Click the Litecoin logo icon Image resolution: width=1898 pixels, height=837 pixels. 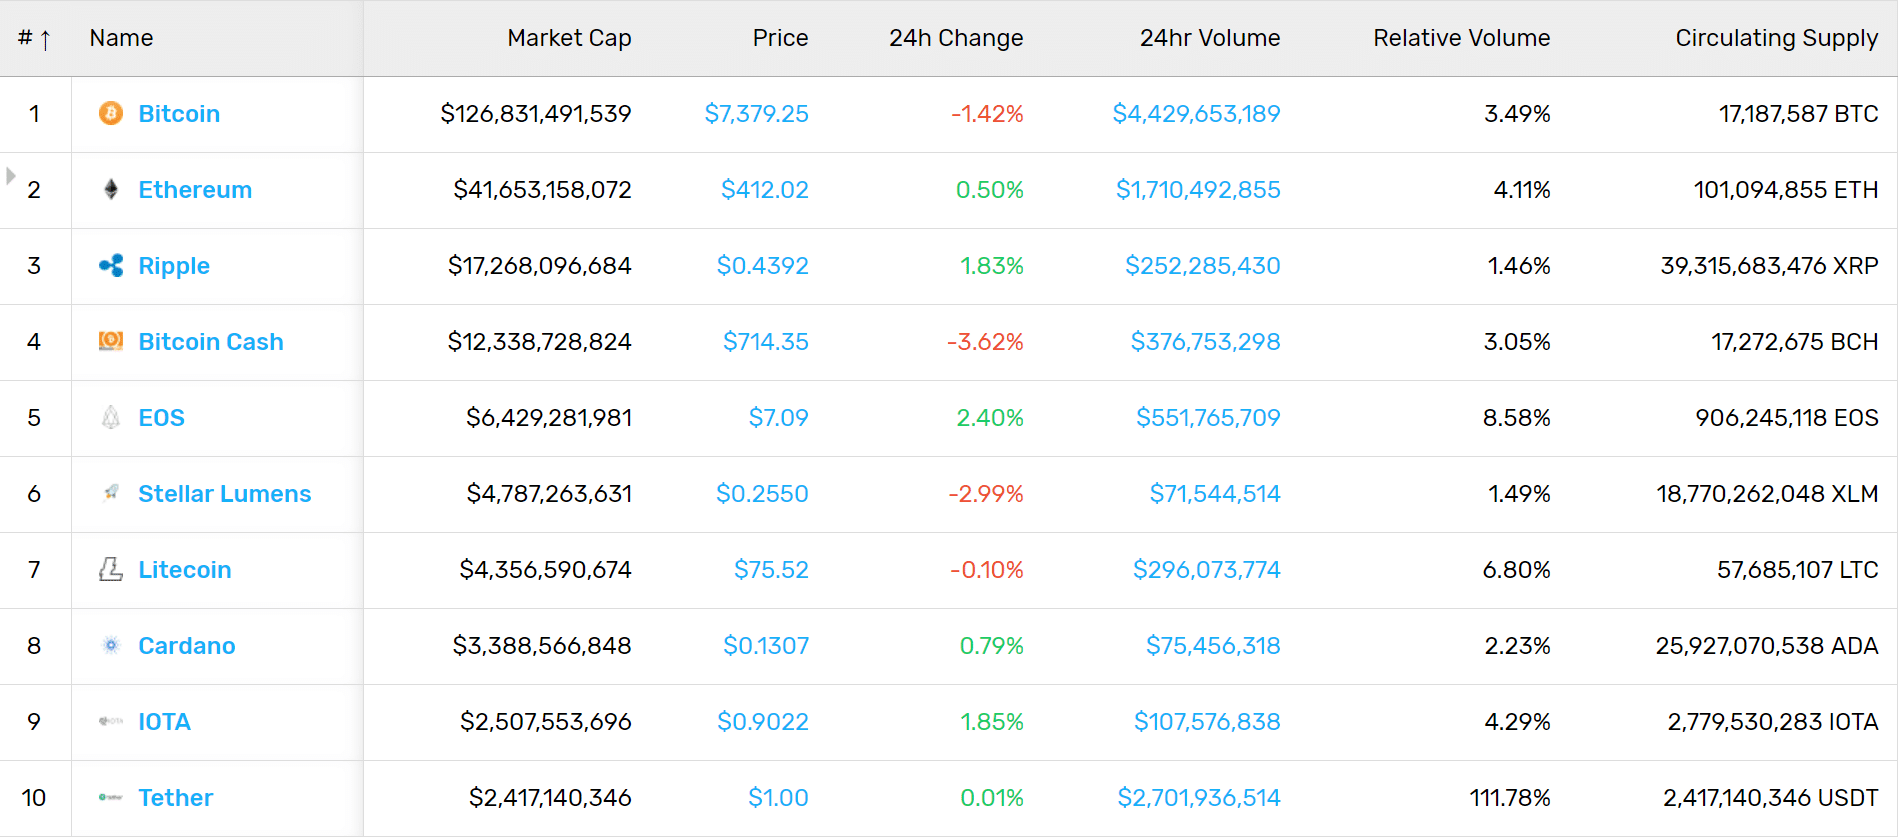coord(111,569)
